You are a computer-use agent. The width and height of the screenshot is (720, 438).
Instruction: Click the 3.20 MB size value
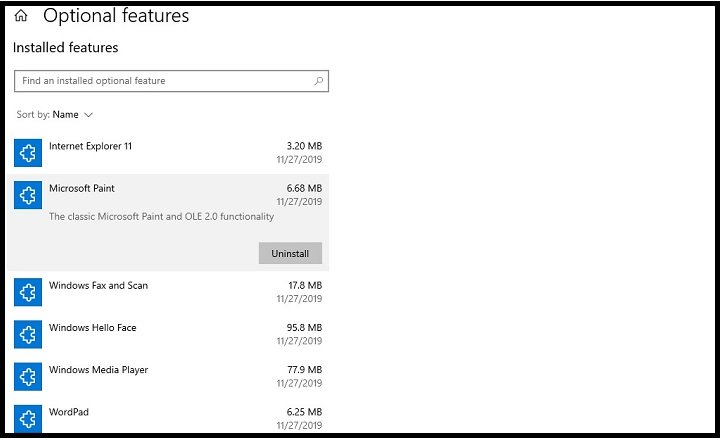click(x=304, y=146)
